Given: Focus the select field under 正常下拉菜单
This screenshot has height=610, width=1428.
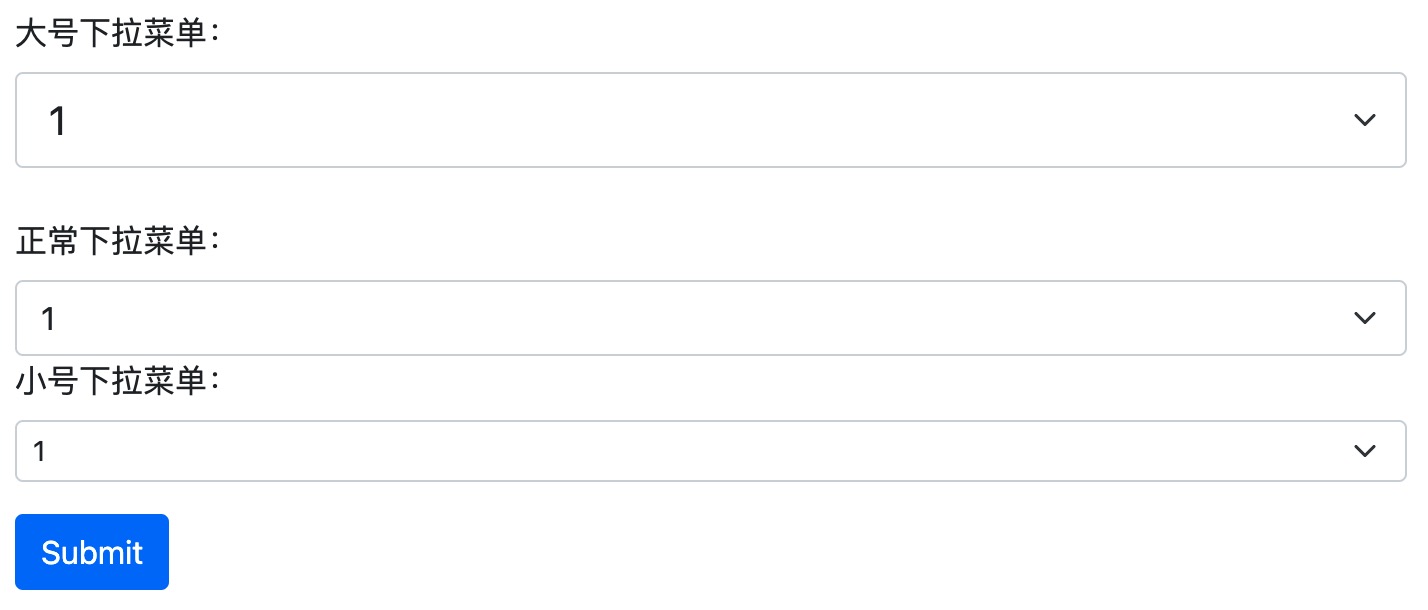Looking at the screenshot, I should [710, 318].
